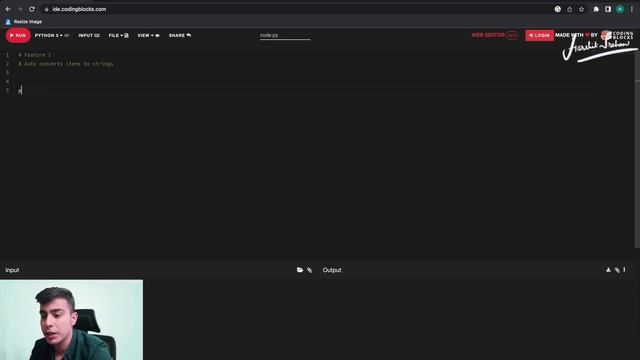The width and height of the screenshot is (640, 360).
Task: Open the Coding Blocks logo link
Action: click(617, 36)
